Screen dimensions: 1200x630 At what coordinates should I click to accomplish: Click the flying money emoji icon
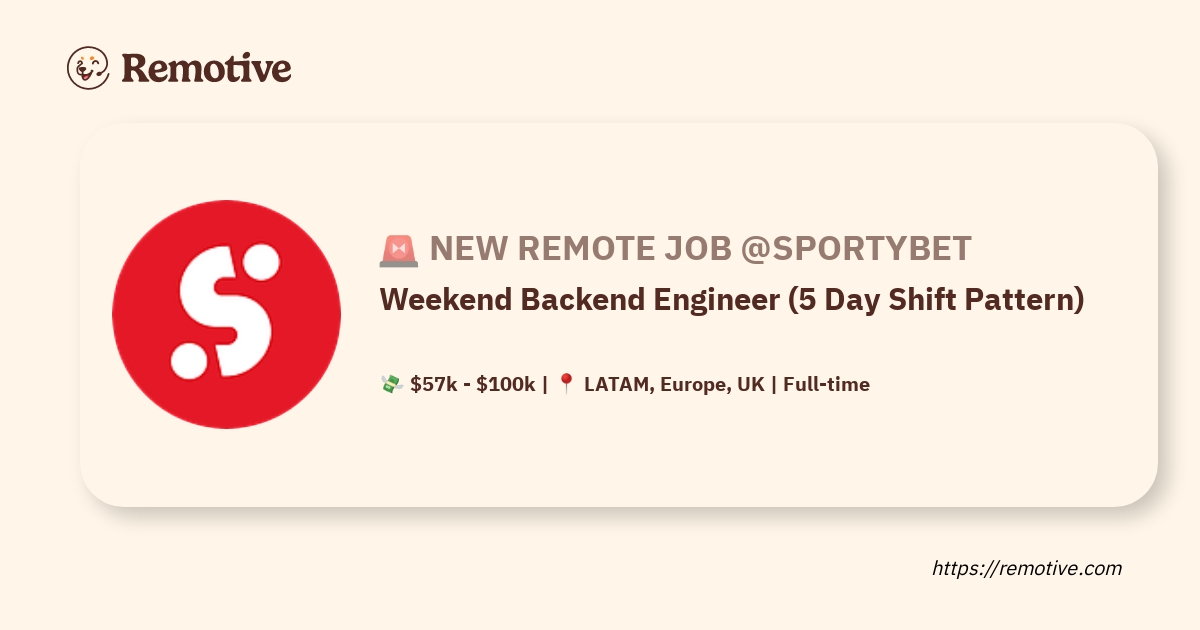click(x=391, y=384)
